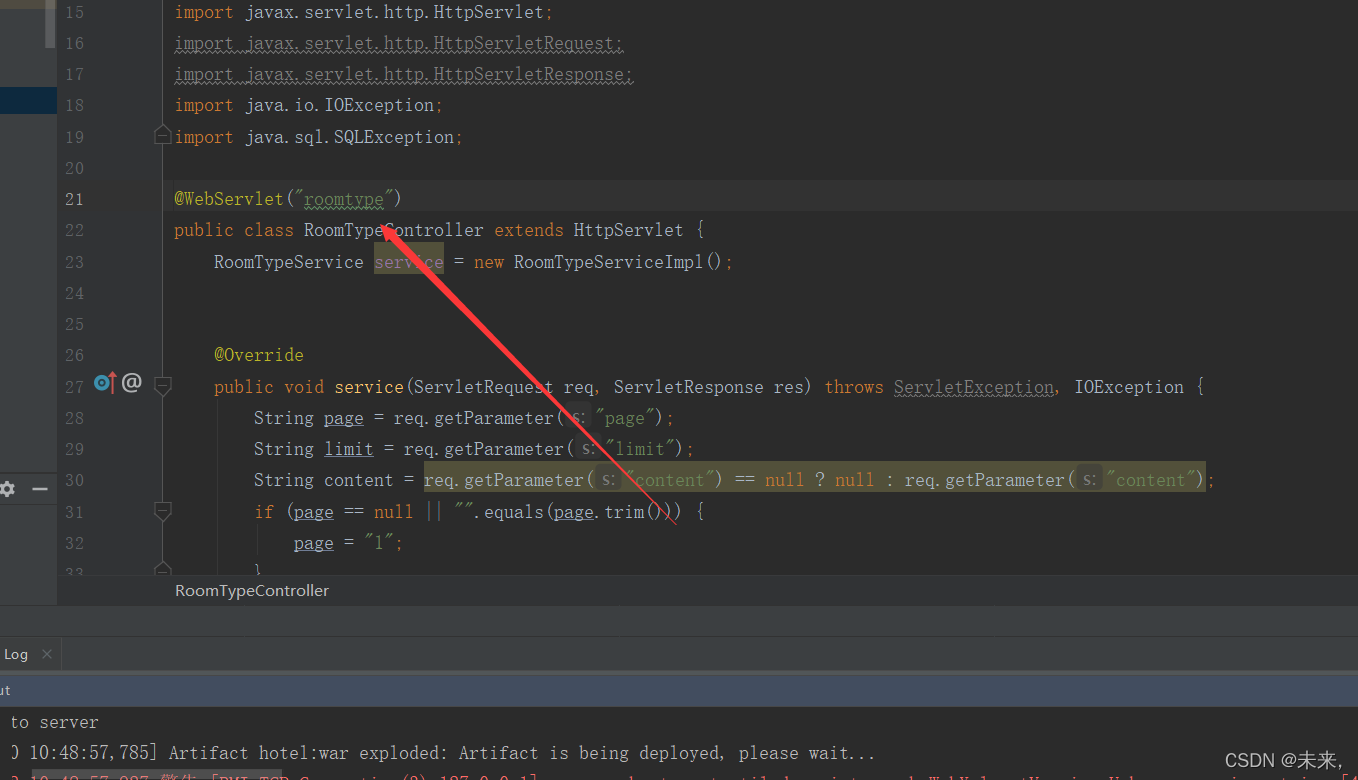The image size is (1358, 780).
Task: Click the overriding-method gutter icon on line 27
Action: pyautogui.click(x=103, y=382)
